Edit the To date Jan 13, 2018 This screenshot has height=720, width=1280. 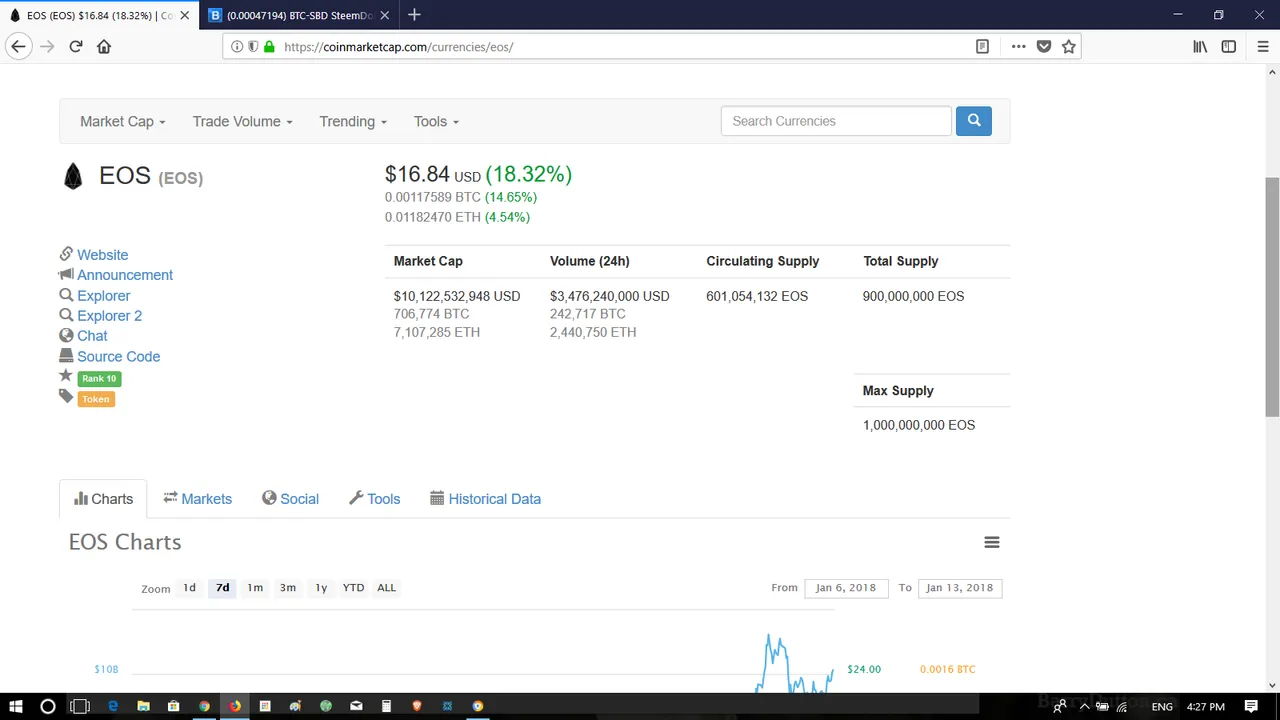tap(959, 588)
